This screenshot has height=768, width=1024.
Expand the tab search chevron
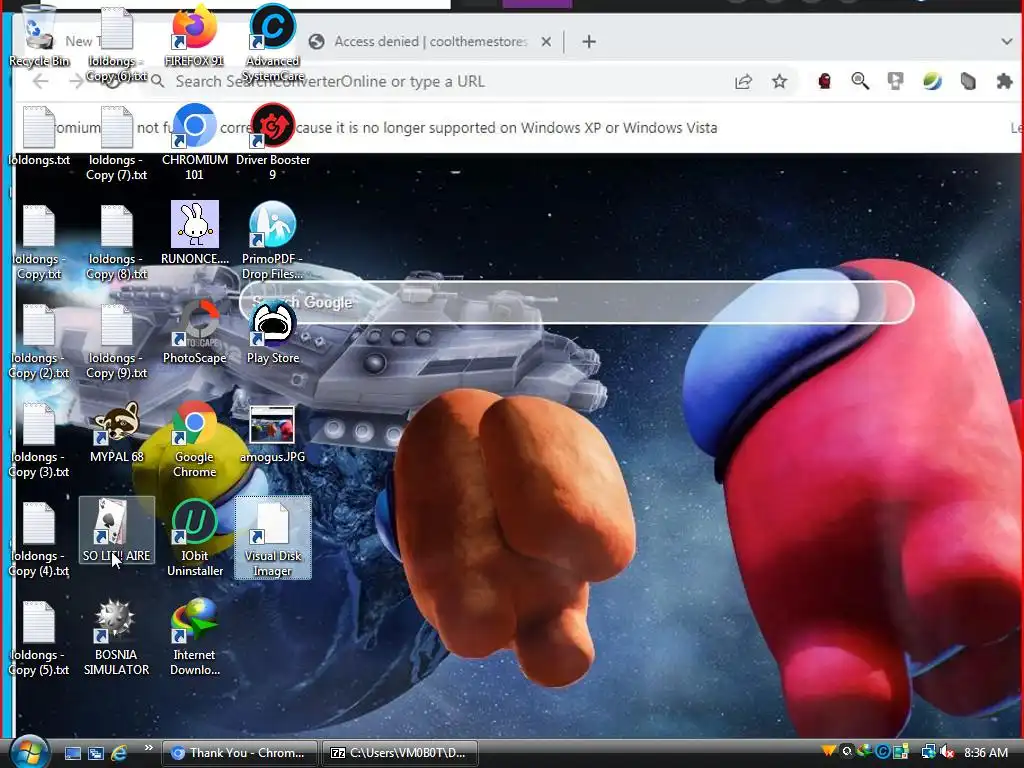click(x=1006, y=42)
